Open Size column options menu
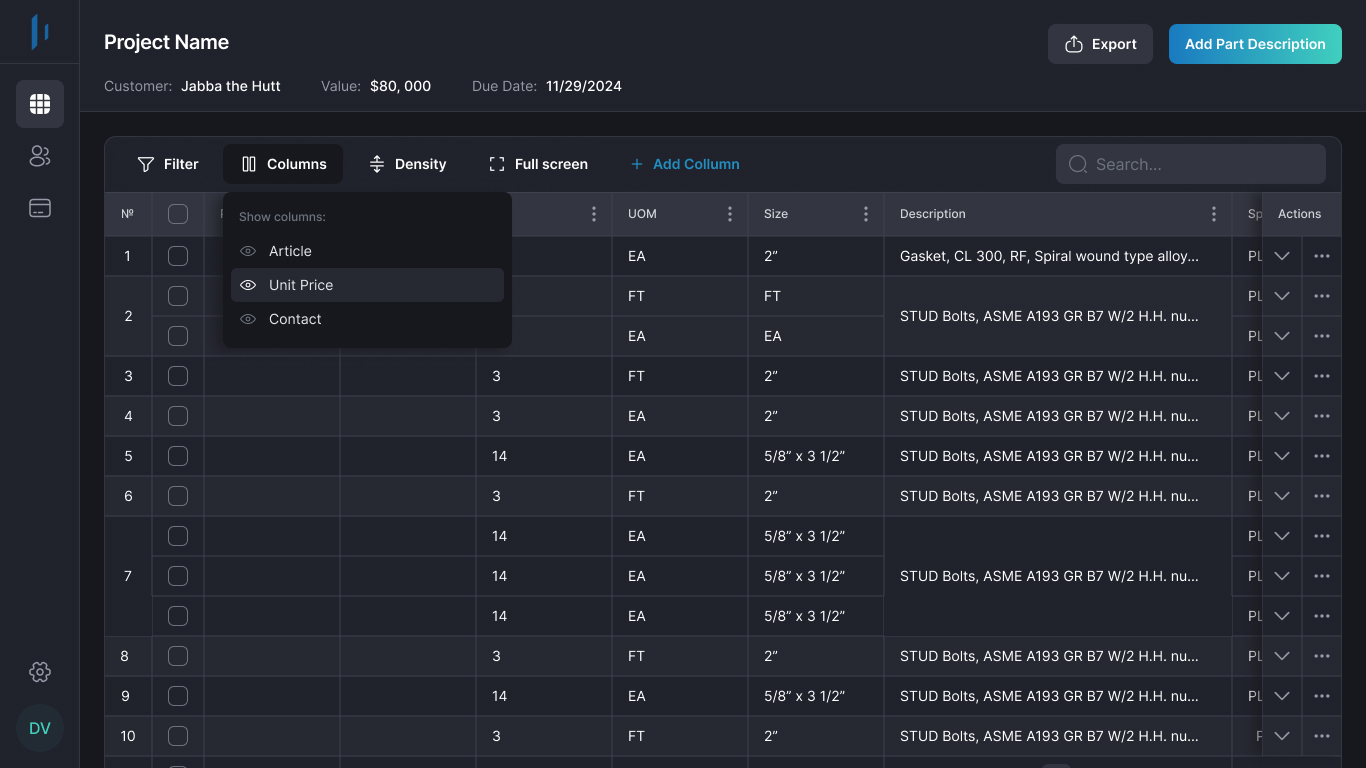The height and width of the screenshot is (768, 1366). (866, 214)
